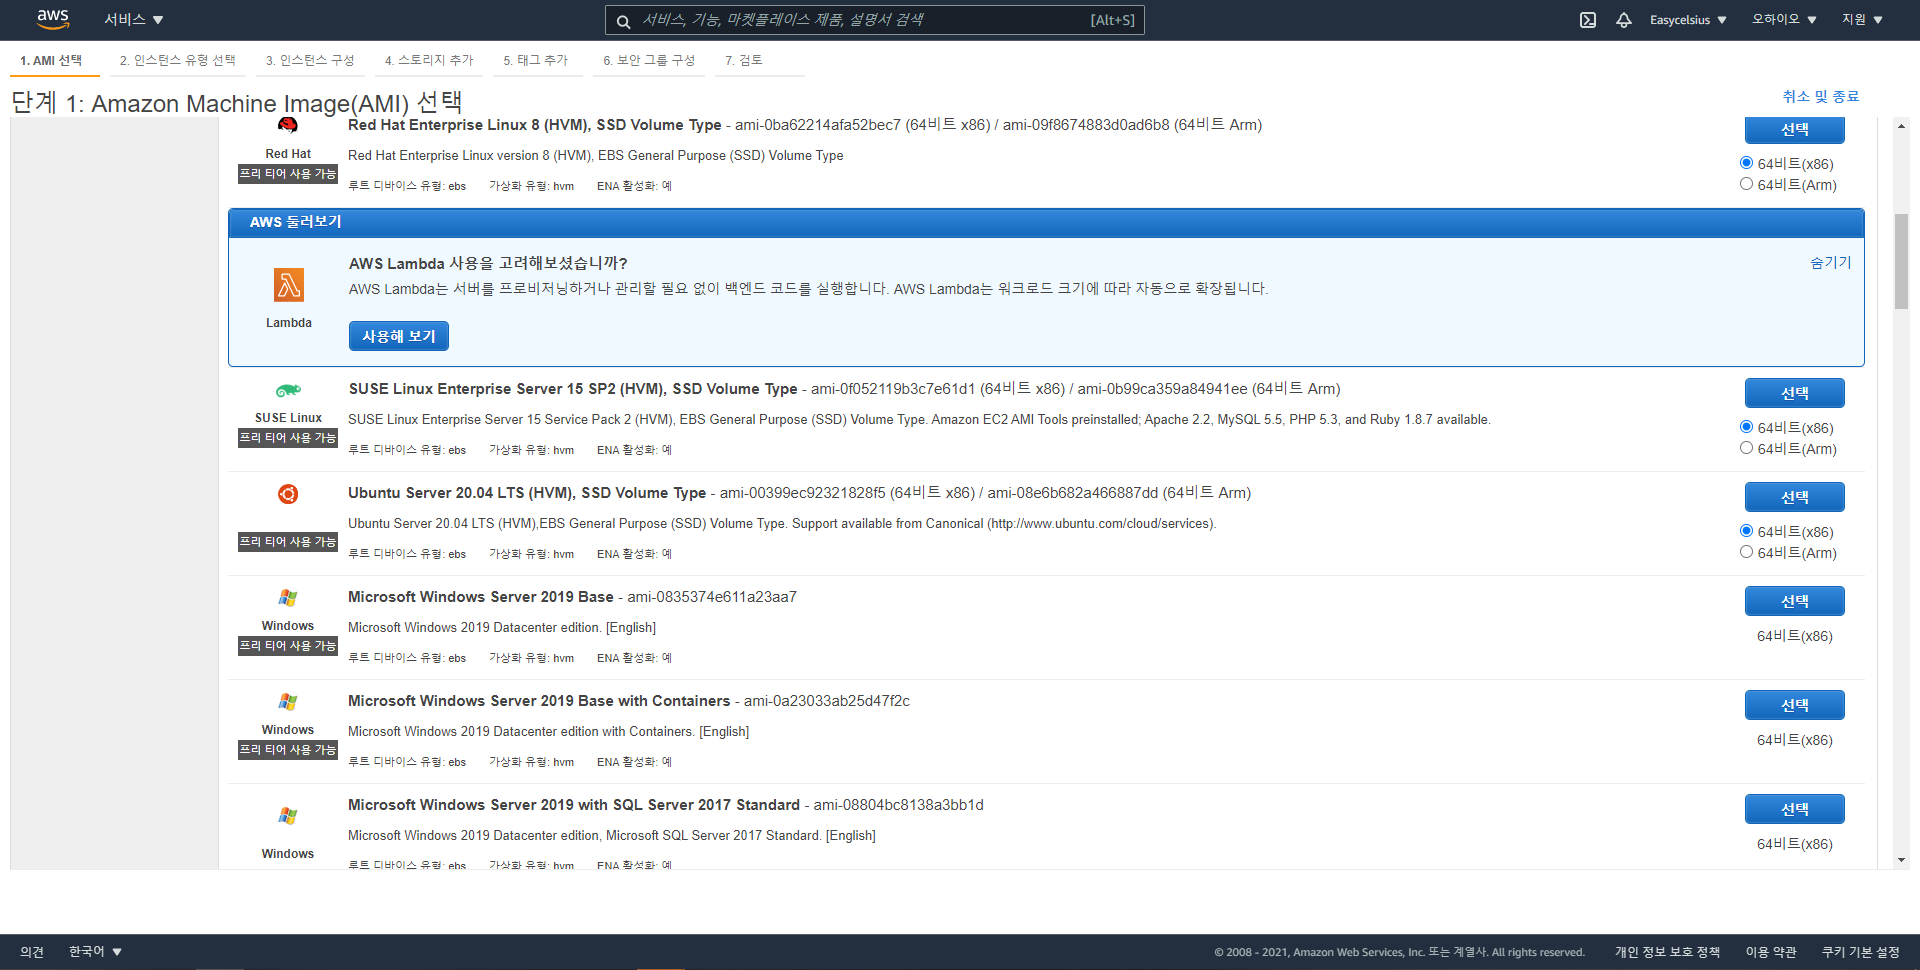The image size is (1920, 970).
Task: Click the orange Lambda icon
Action: 289,285
